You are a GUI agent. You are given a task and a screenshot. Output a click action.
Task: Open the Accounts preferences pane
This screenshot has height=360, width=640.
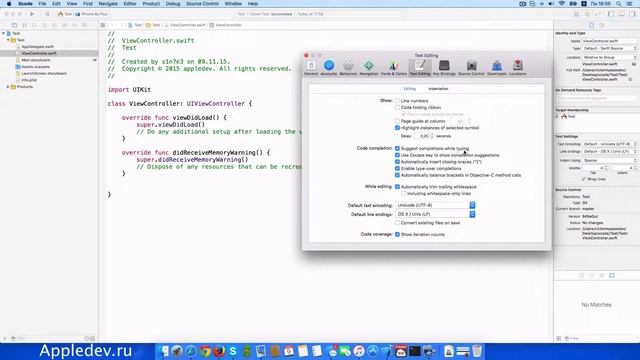[329, 68]
